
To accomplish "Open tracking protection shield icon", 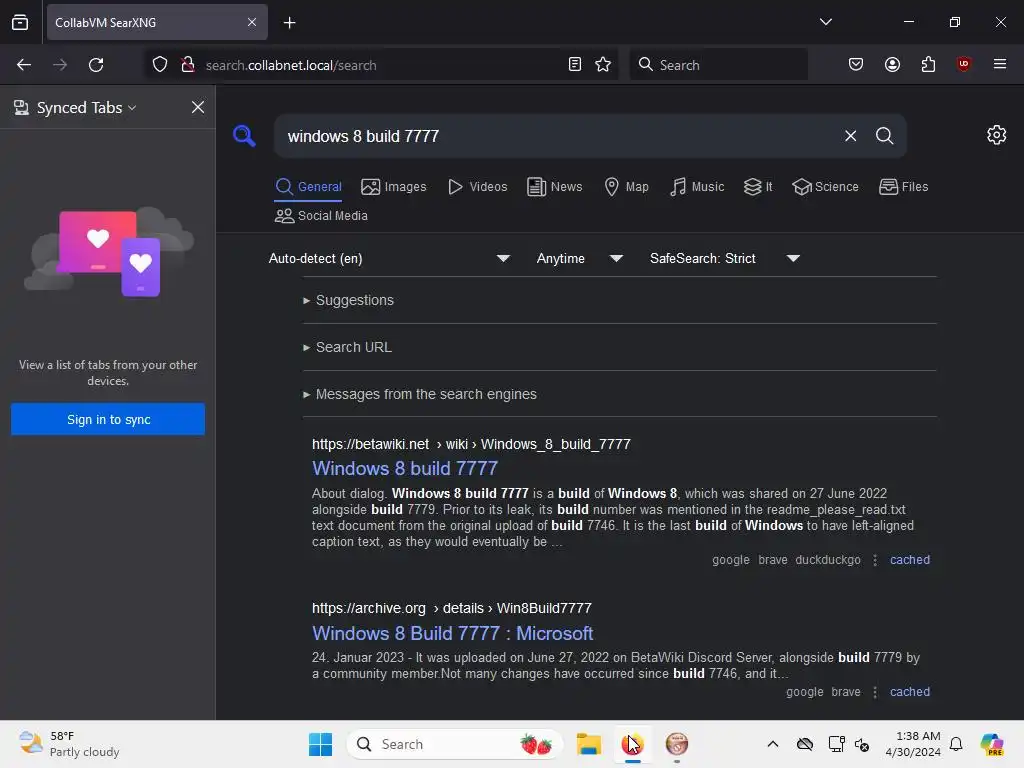I will pos(160,65).
